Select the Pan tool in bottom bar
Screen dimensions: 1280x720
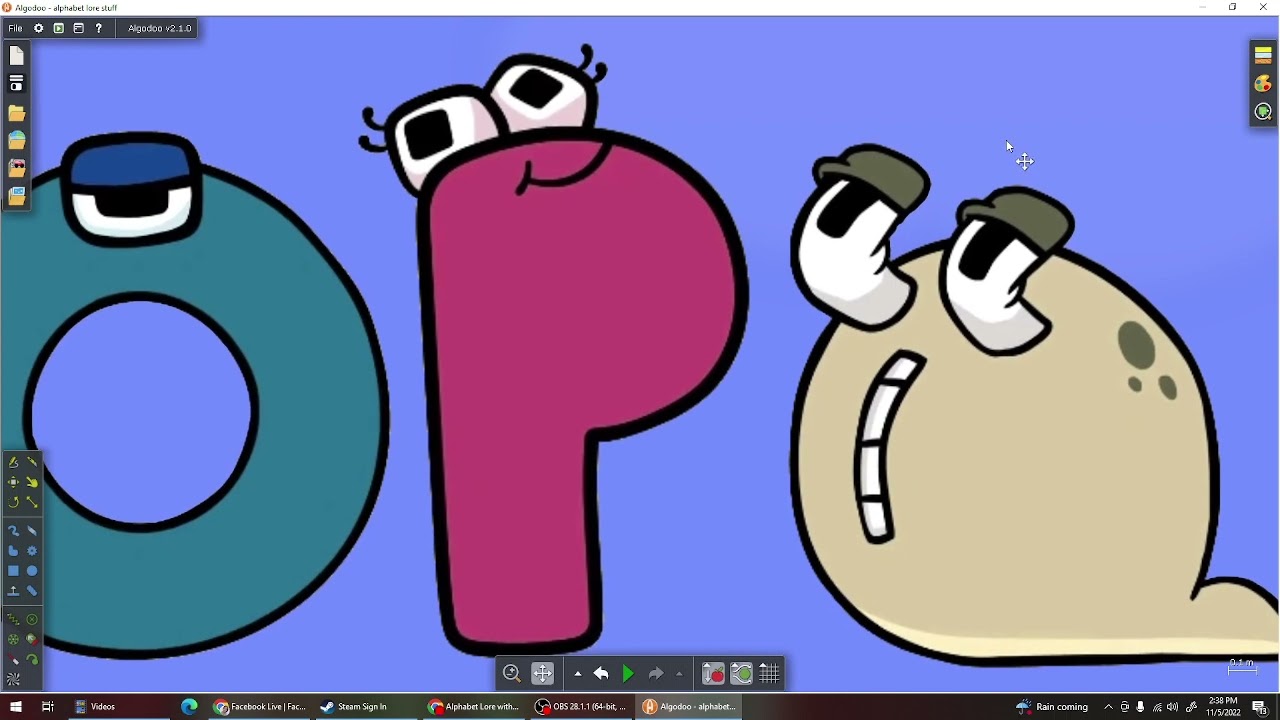click(x=542, y=673)
